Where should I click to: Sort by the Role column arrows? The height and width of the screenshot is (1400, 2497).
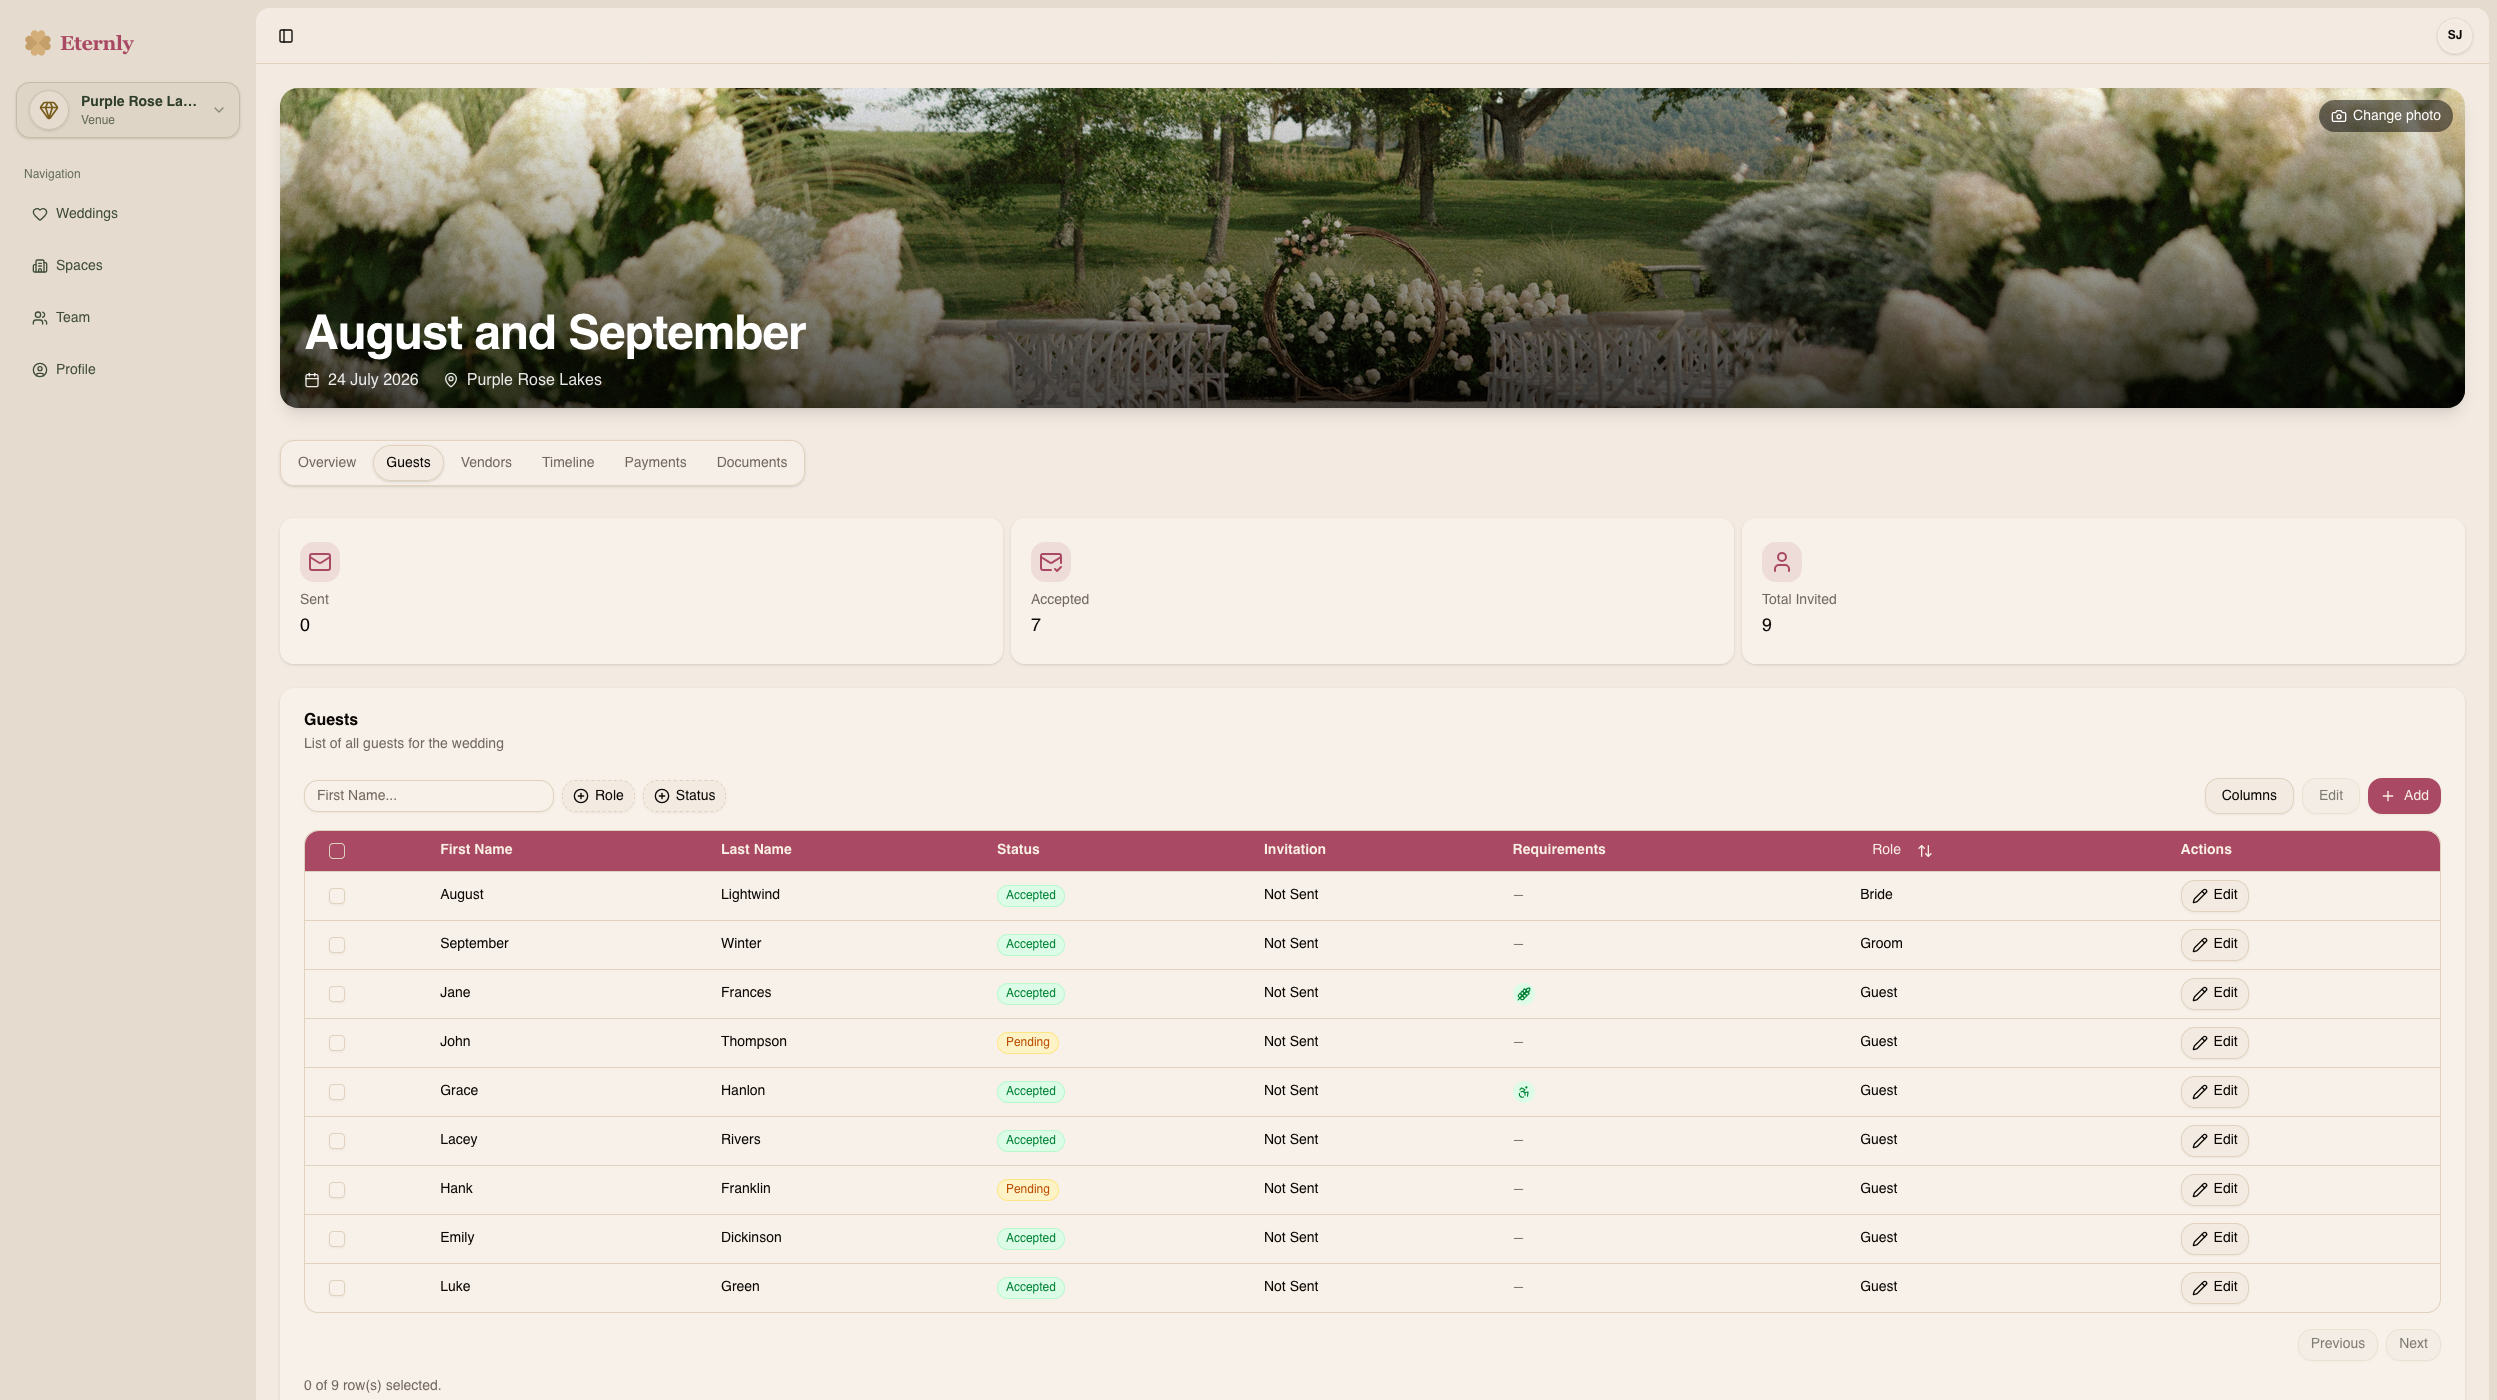pos(1925,851)
